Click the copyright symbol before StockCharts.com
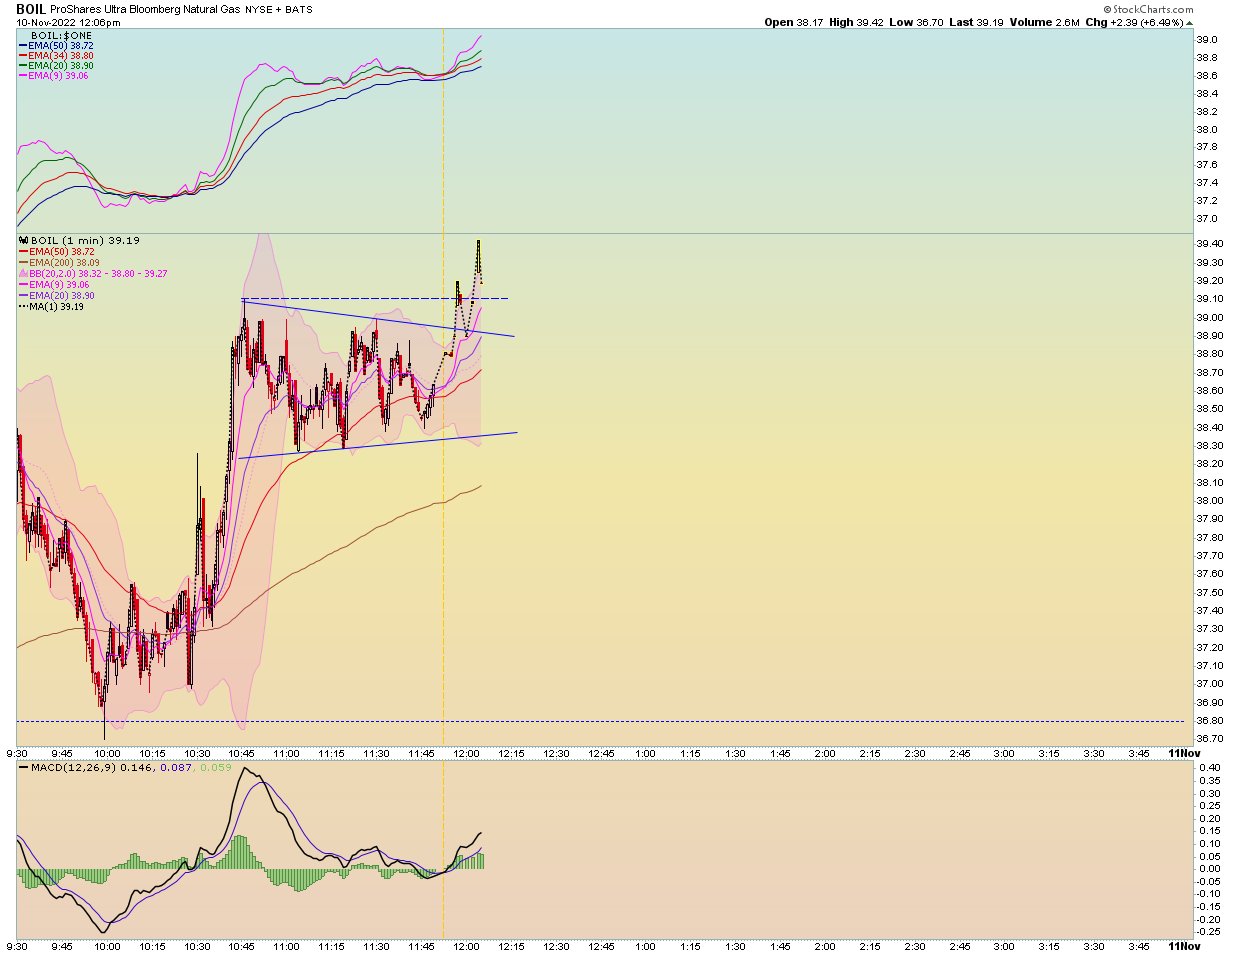 (1107, 10)
